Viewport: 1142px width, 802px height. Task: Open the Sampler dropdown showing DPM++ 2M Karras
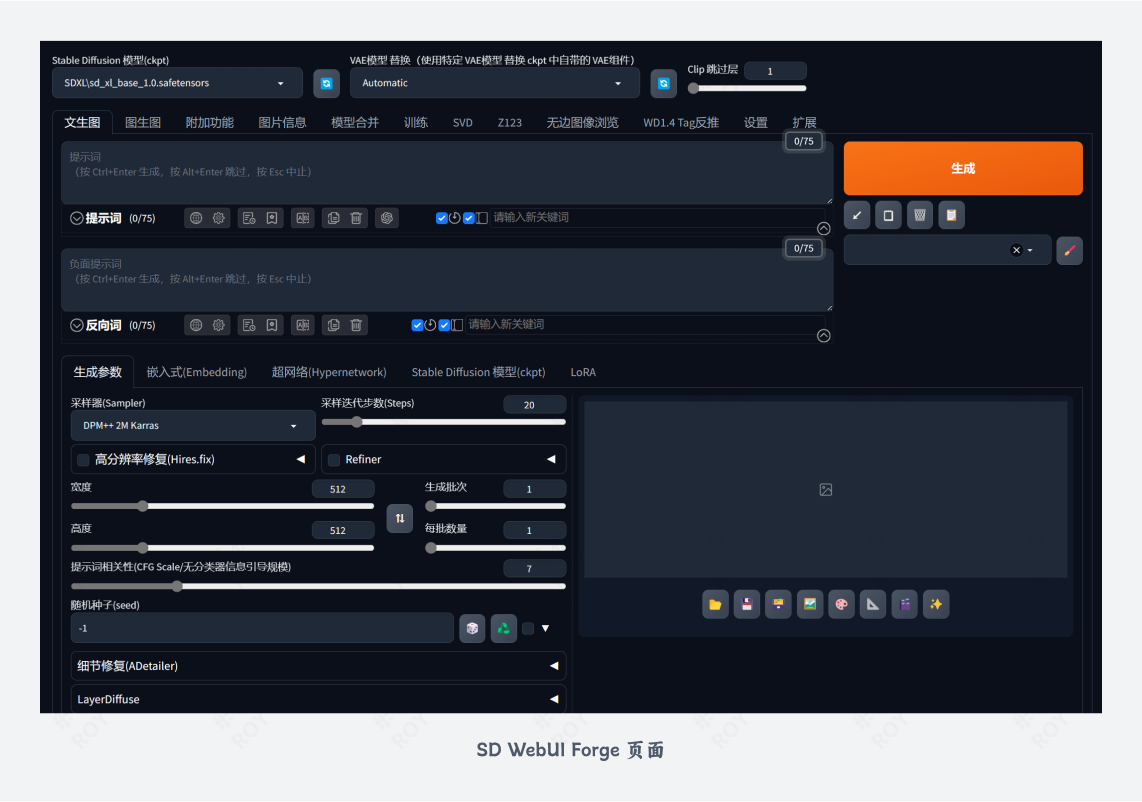pos(192,425)
